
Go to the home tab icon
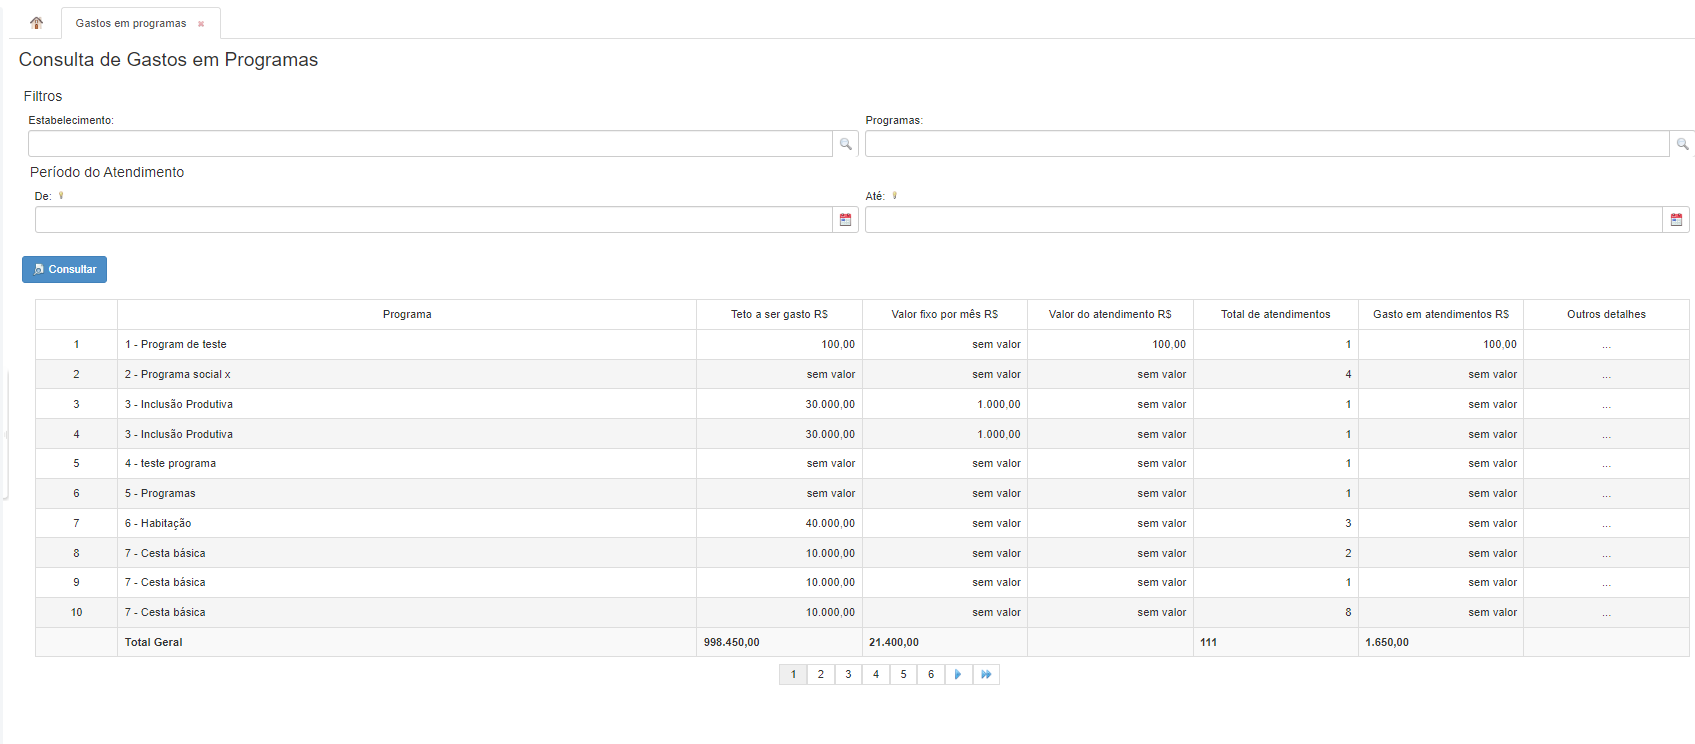tap(36, 23)
